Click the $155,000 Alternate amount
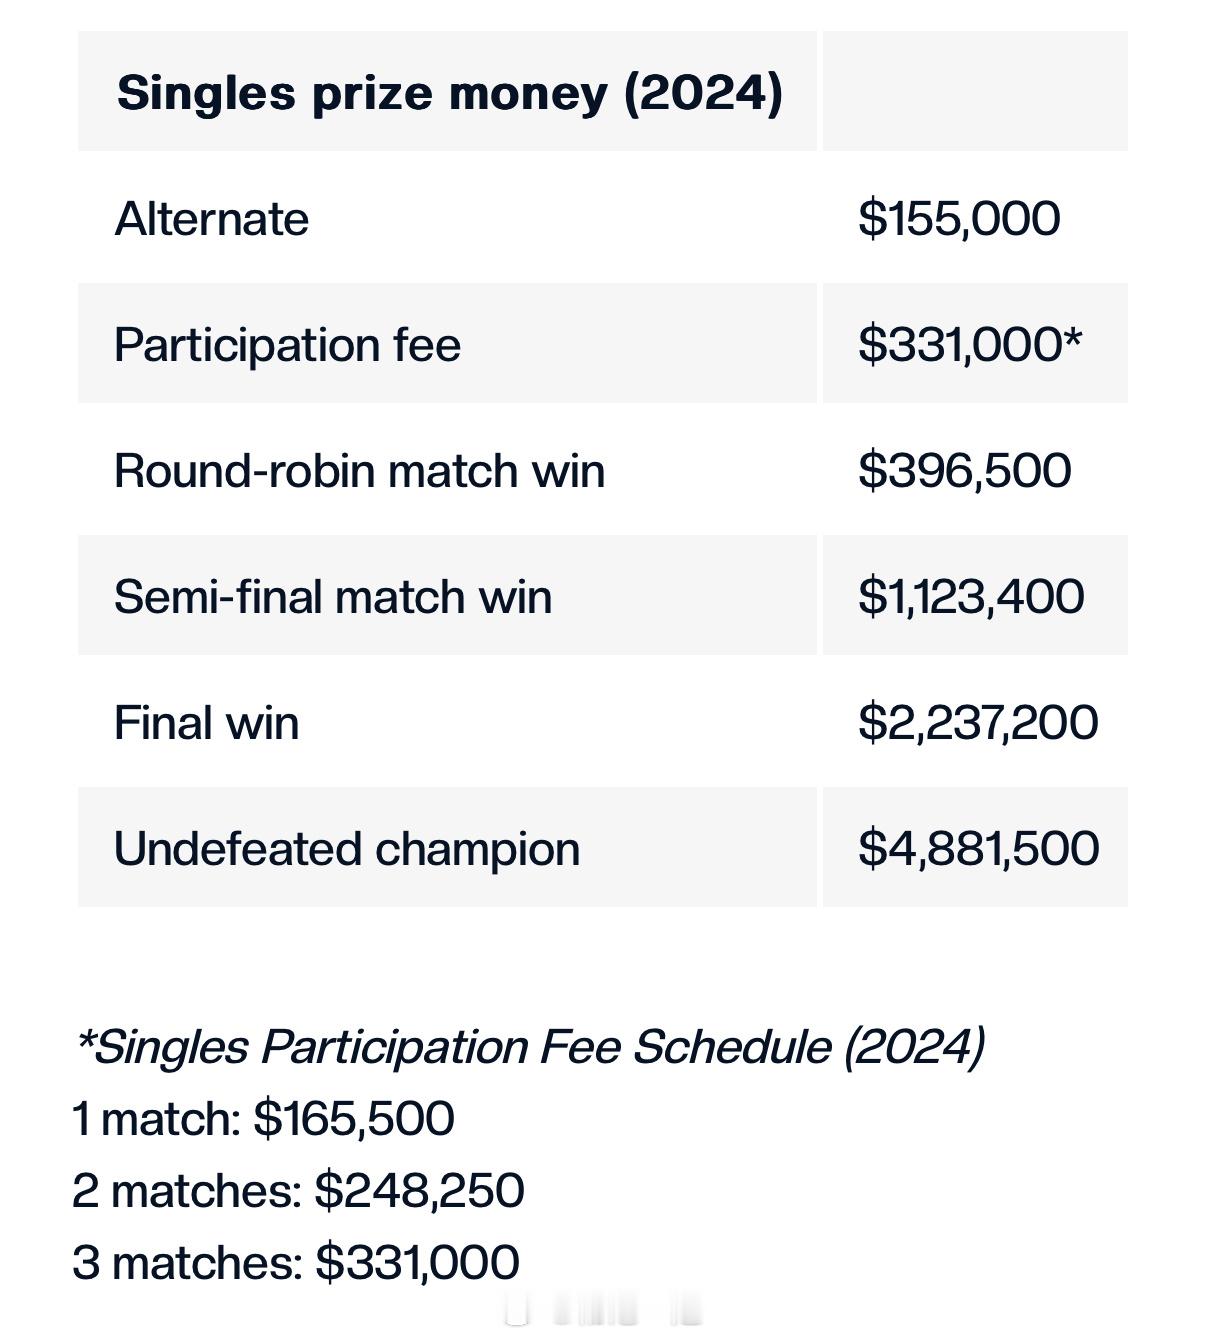1206x1338 pixels. click(959, 218)
